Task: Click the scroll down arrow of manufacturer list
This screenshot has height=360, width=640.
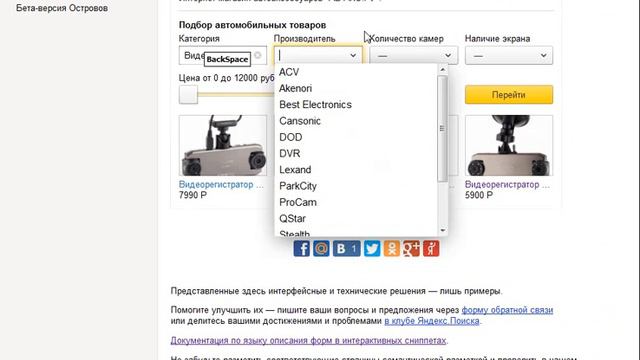Action: (x=442, y=231)
